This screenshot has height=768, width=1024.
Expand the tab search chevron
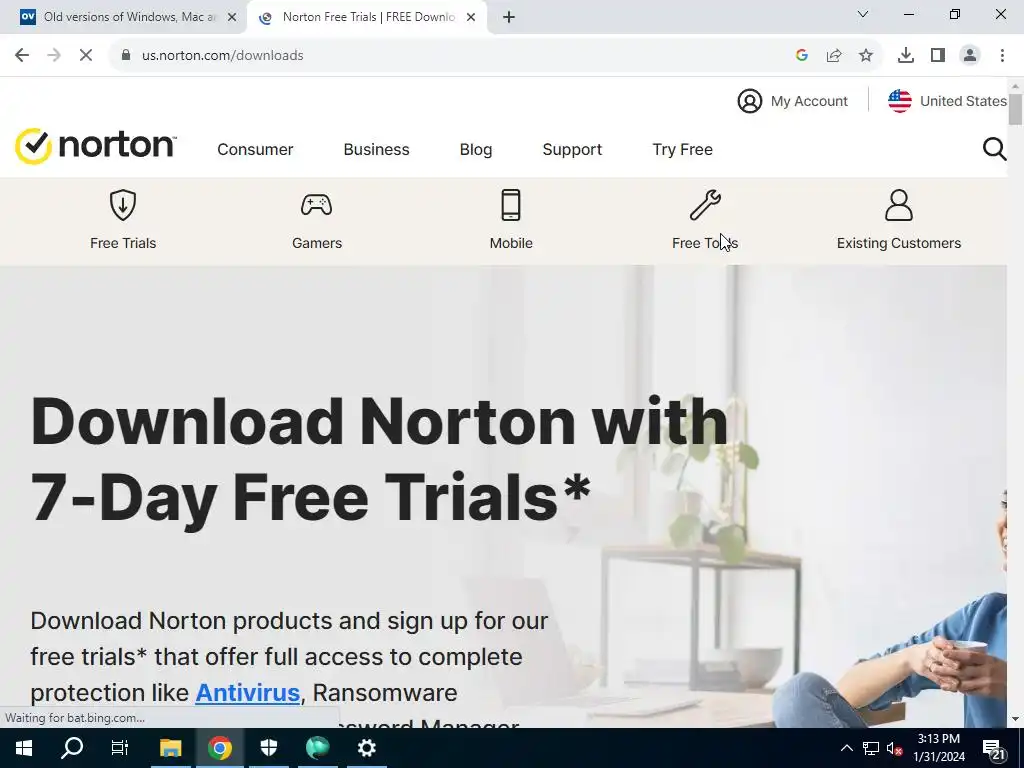pyautogui.click(x=863, y=14)
